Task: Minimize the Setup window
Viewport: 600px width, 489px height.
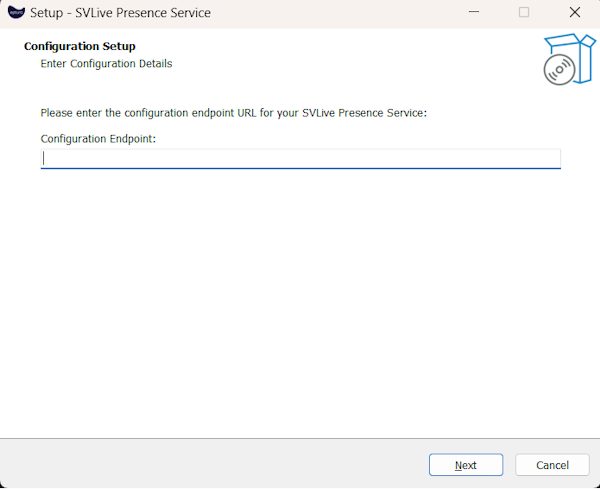Action: [473, 13]
